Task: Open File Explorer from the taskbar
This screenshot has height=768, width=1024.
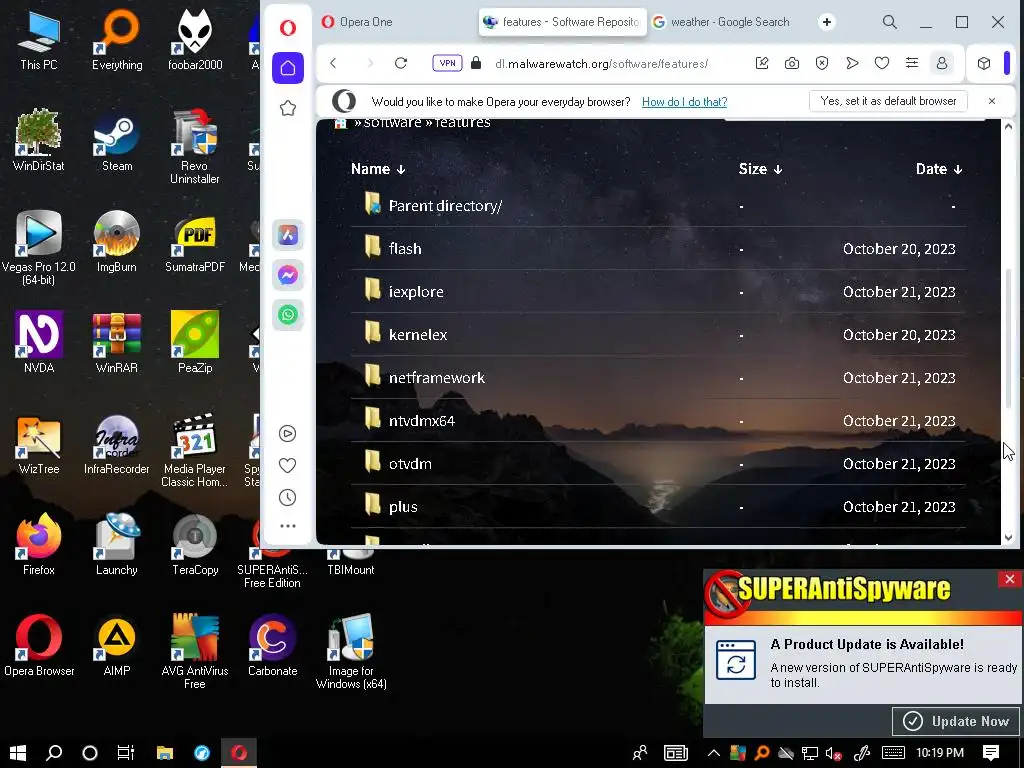Action: (165, 752)
